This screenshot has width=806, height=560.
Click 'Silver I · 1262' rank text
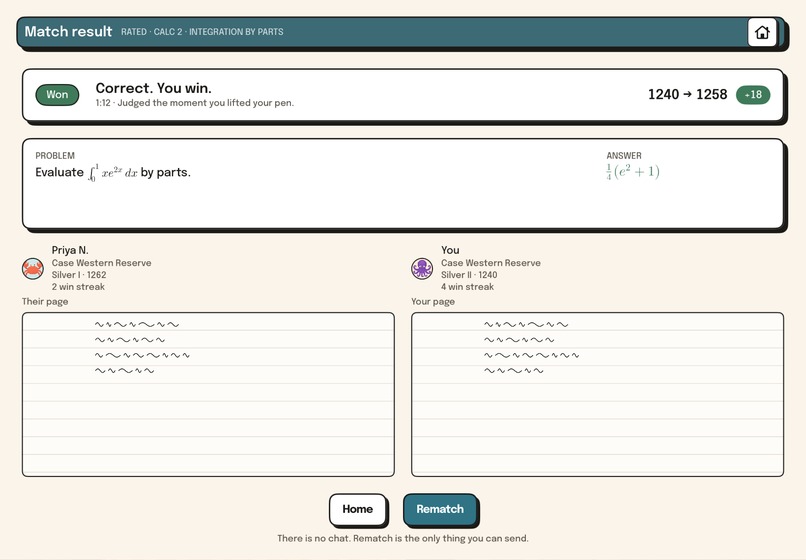coord(79,275)
